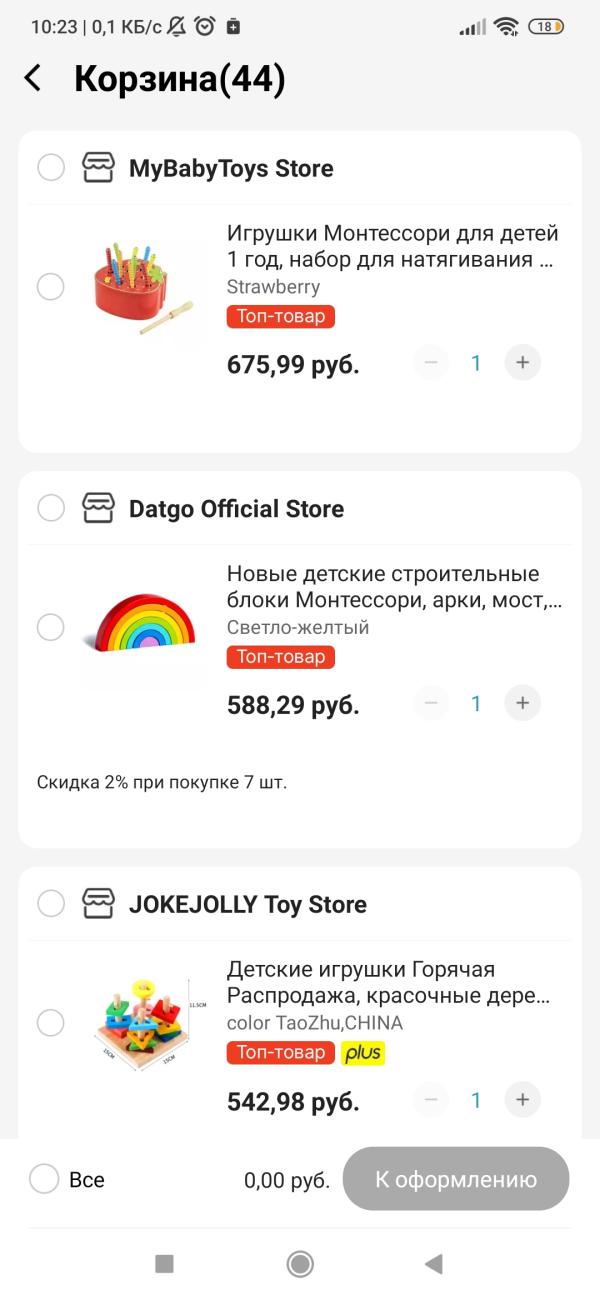Increase quantity of the Strawberry toy

522,362
